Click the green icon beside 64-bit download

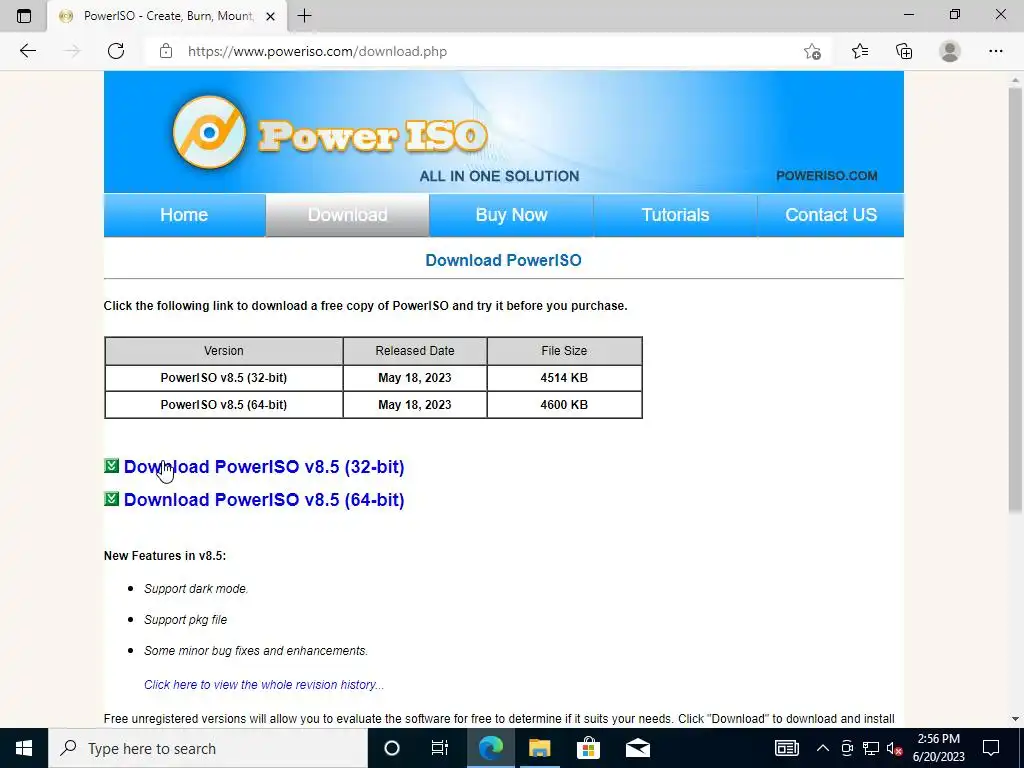112,499
